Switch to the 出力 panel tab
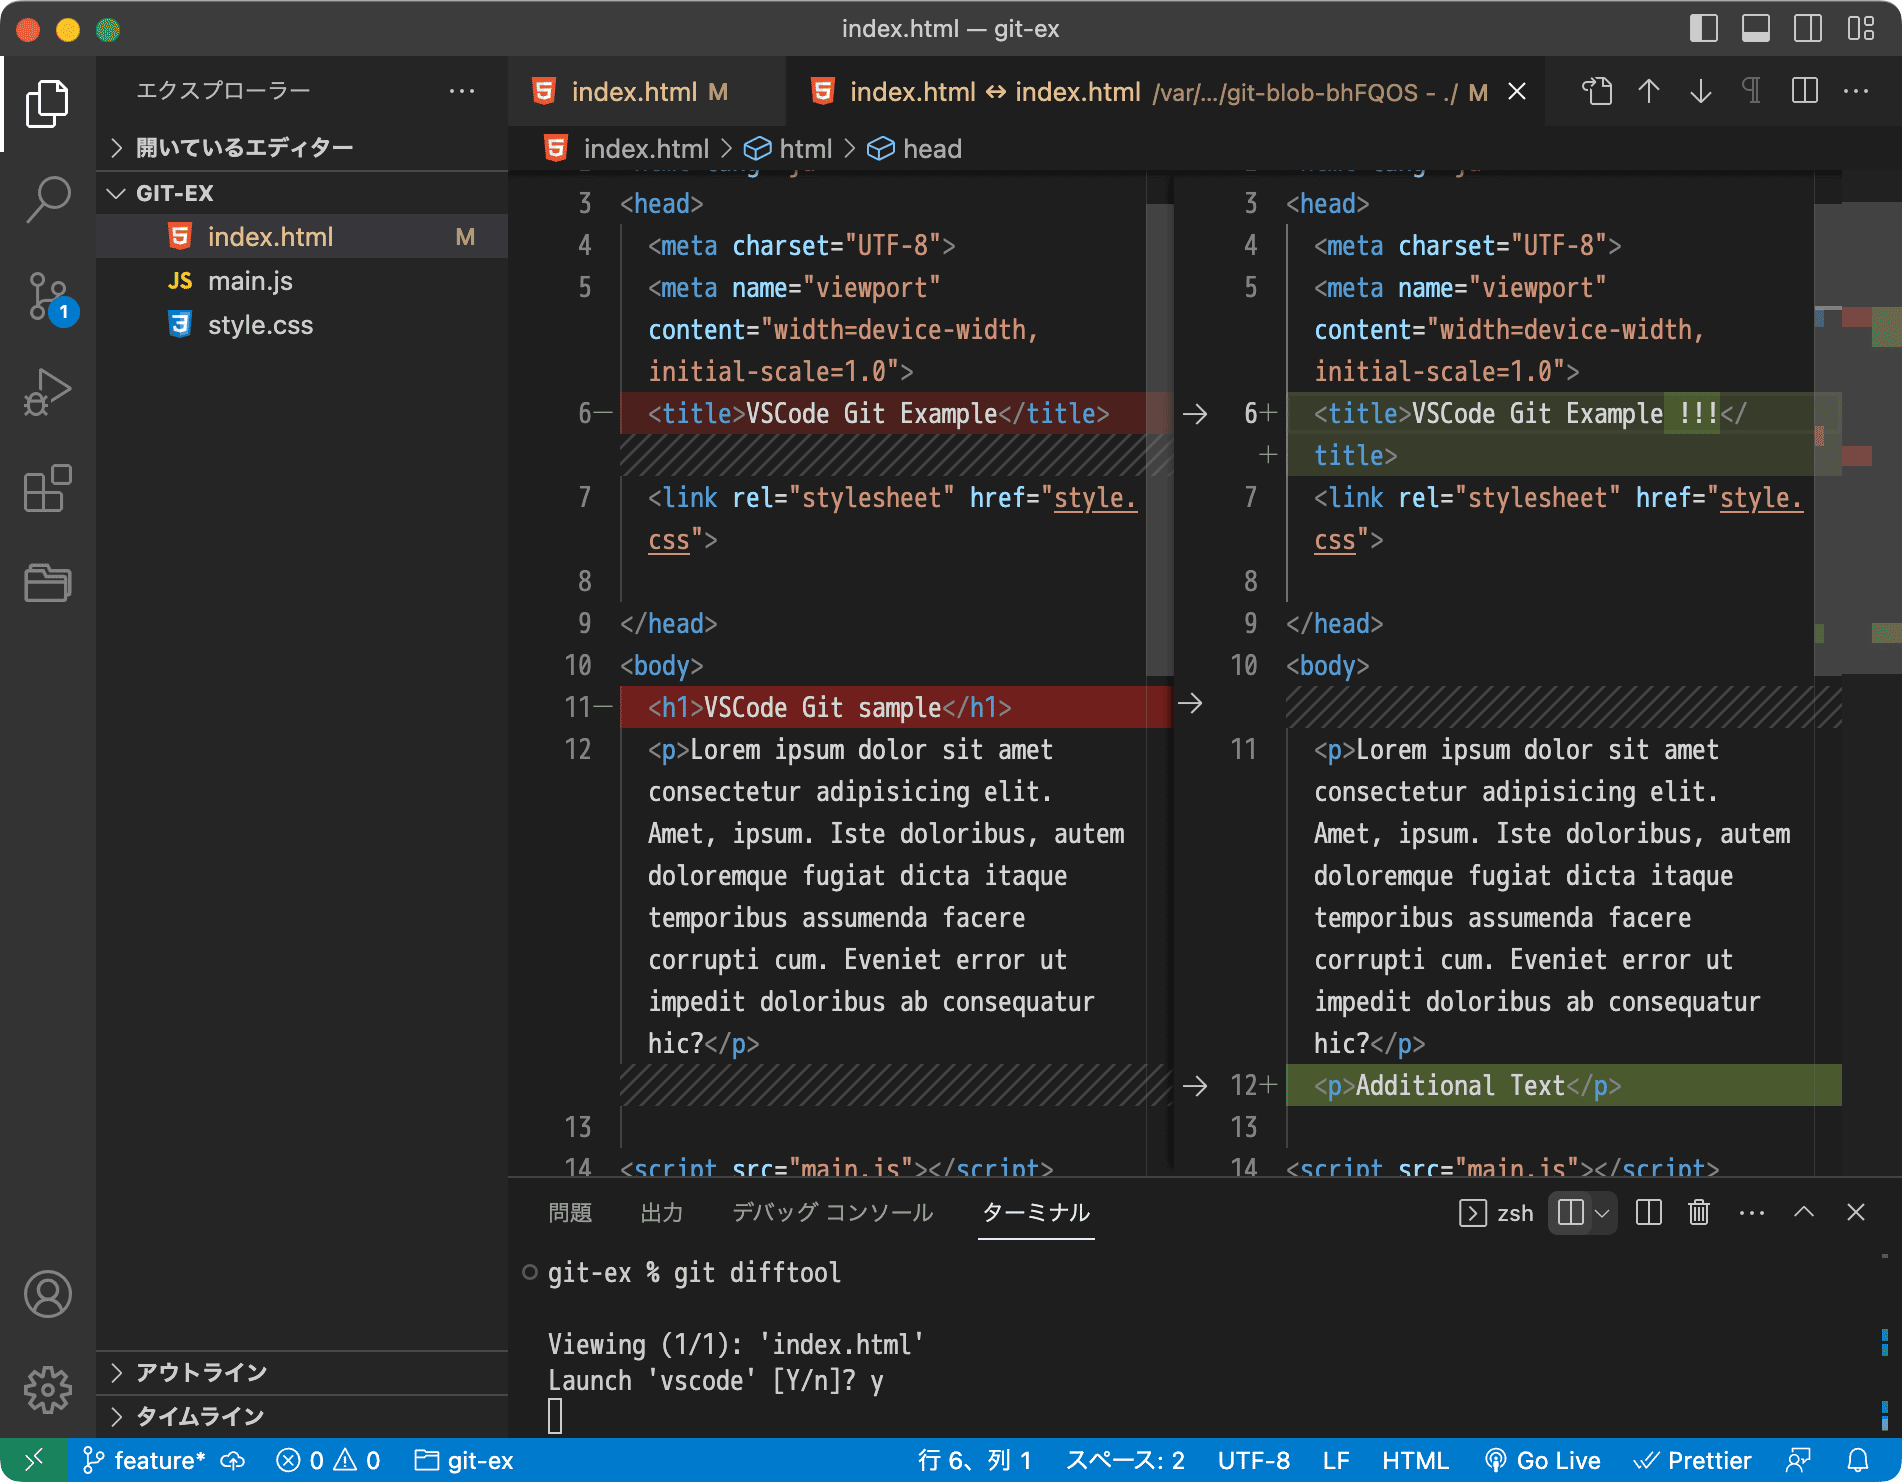 pos(661,1213)
